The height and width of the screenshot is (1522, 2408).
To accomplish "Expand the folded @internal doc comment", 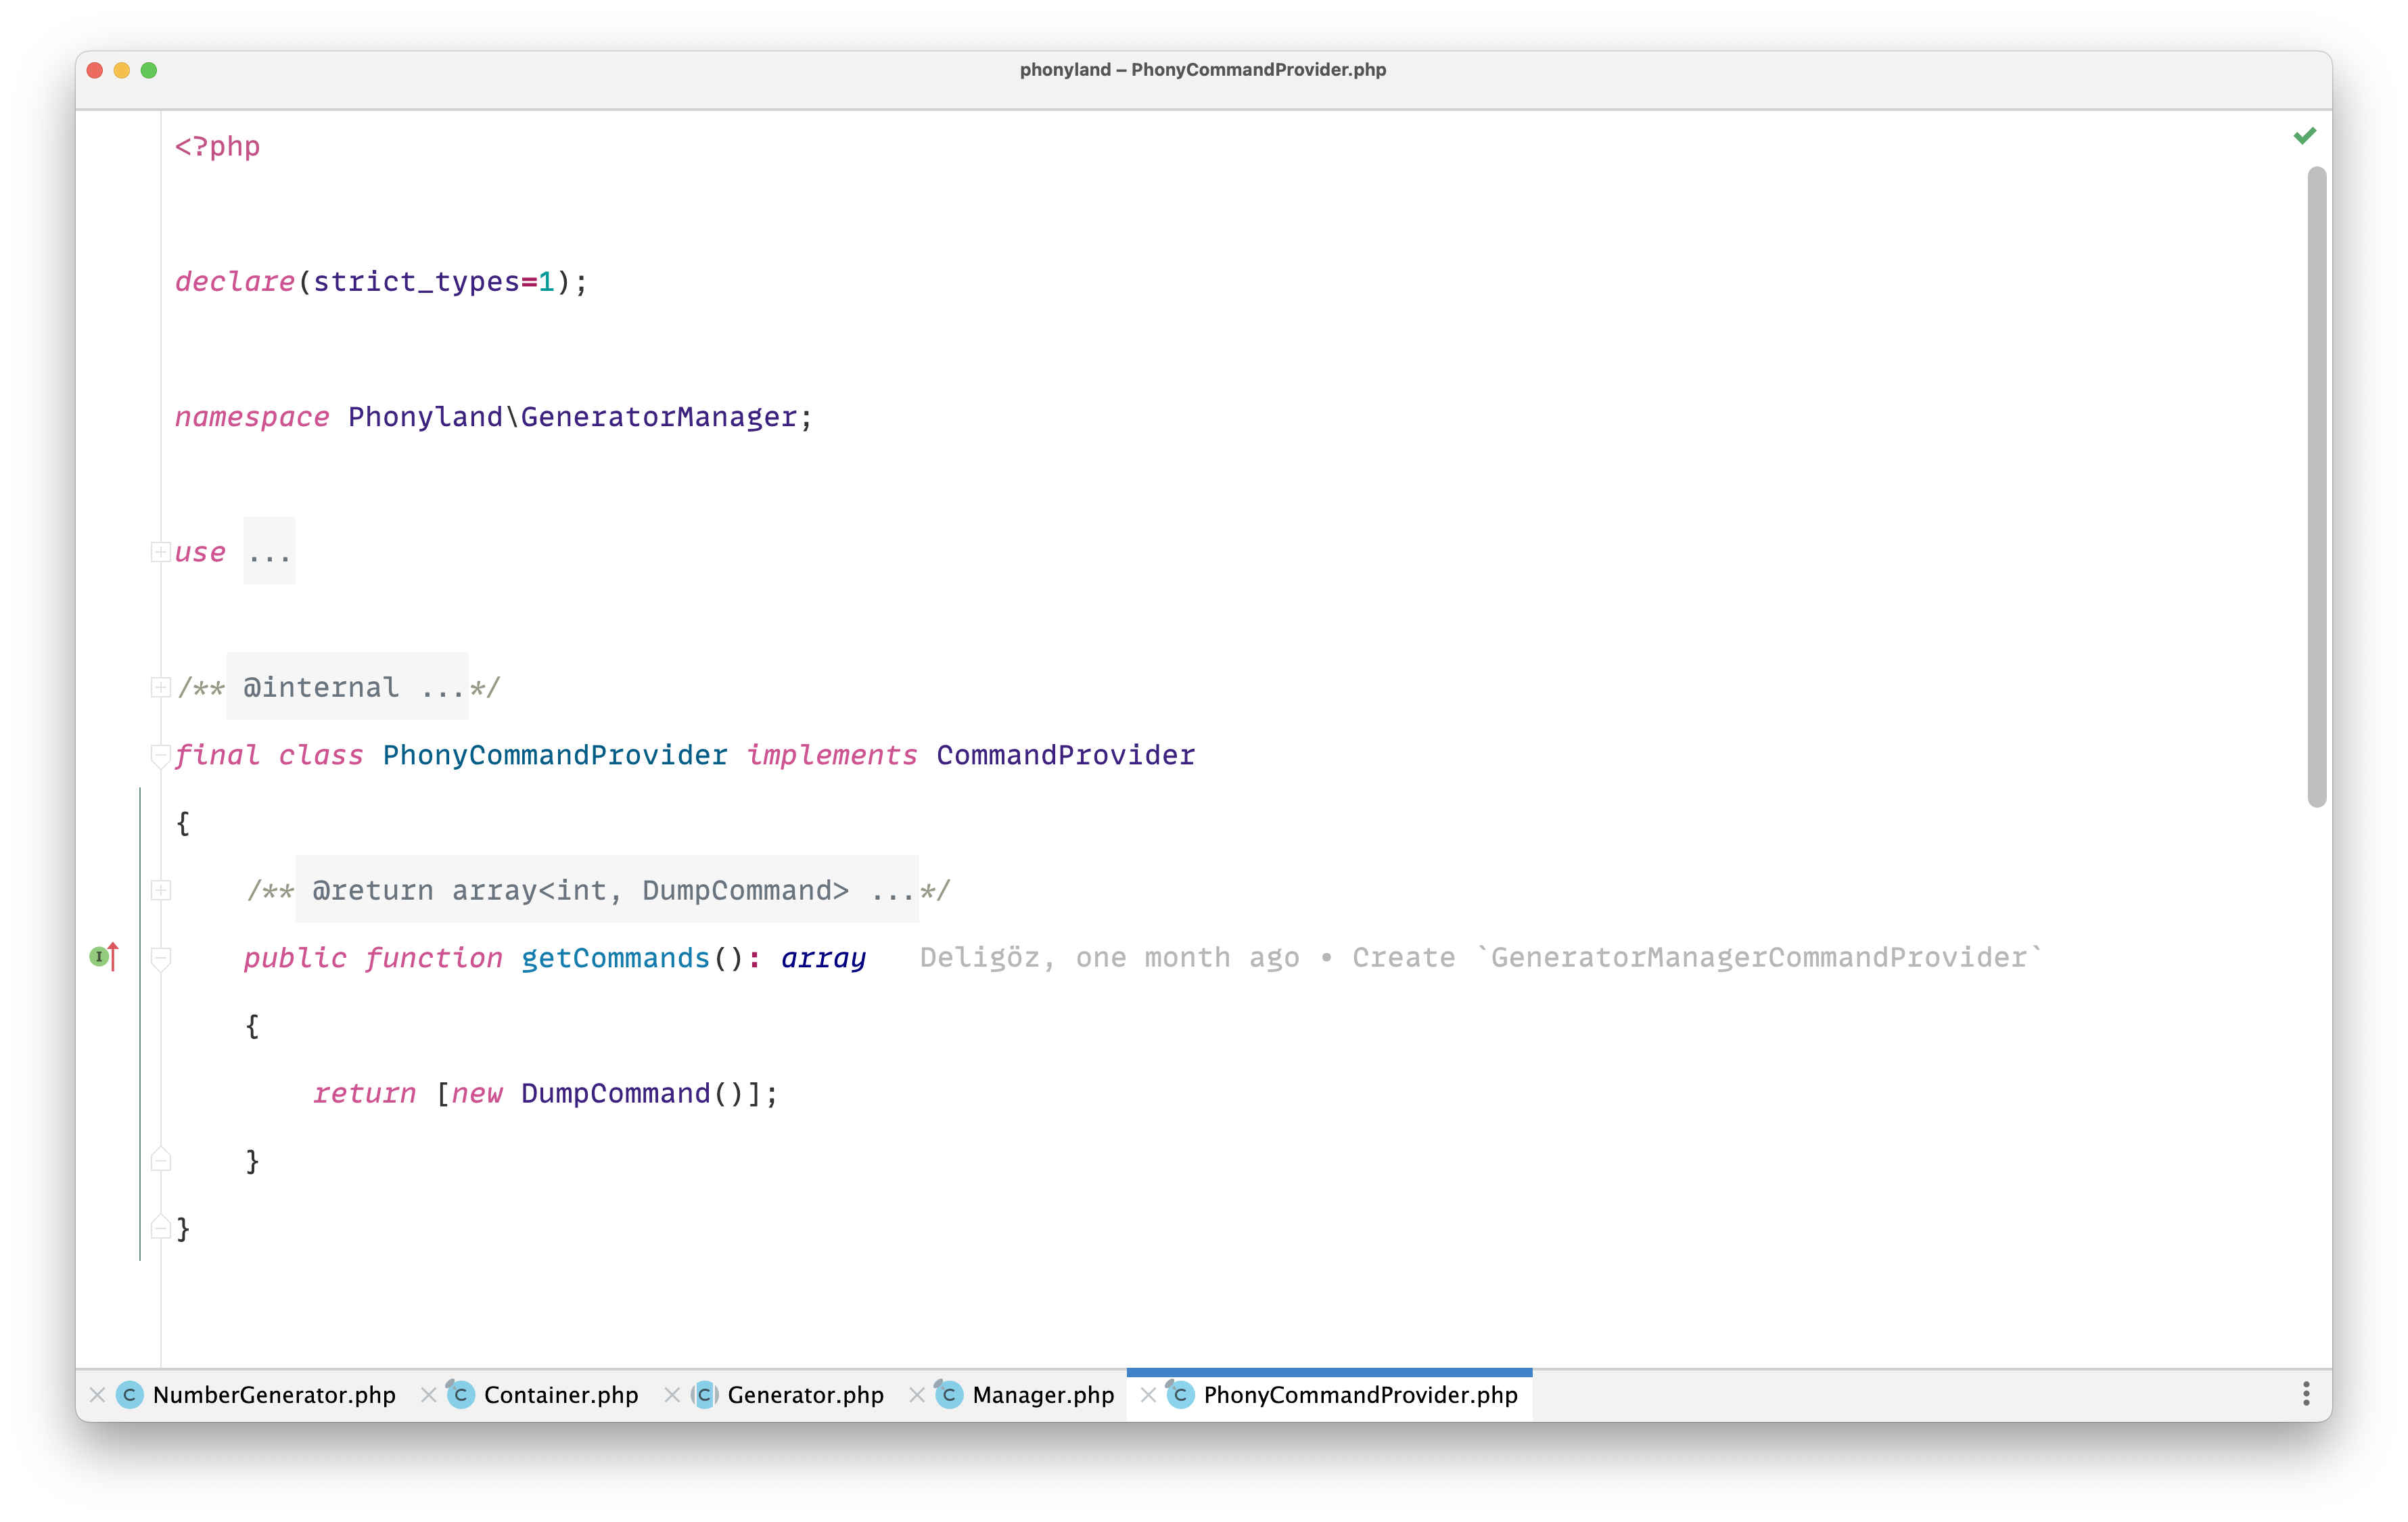I will 160,687.
